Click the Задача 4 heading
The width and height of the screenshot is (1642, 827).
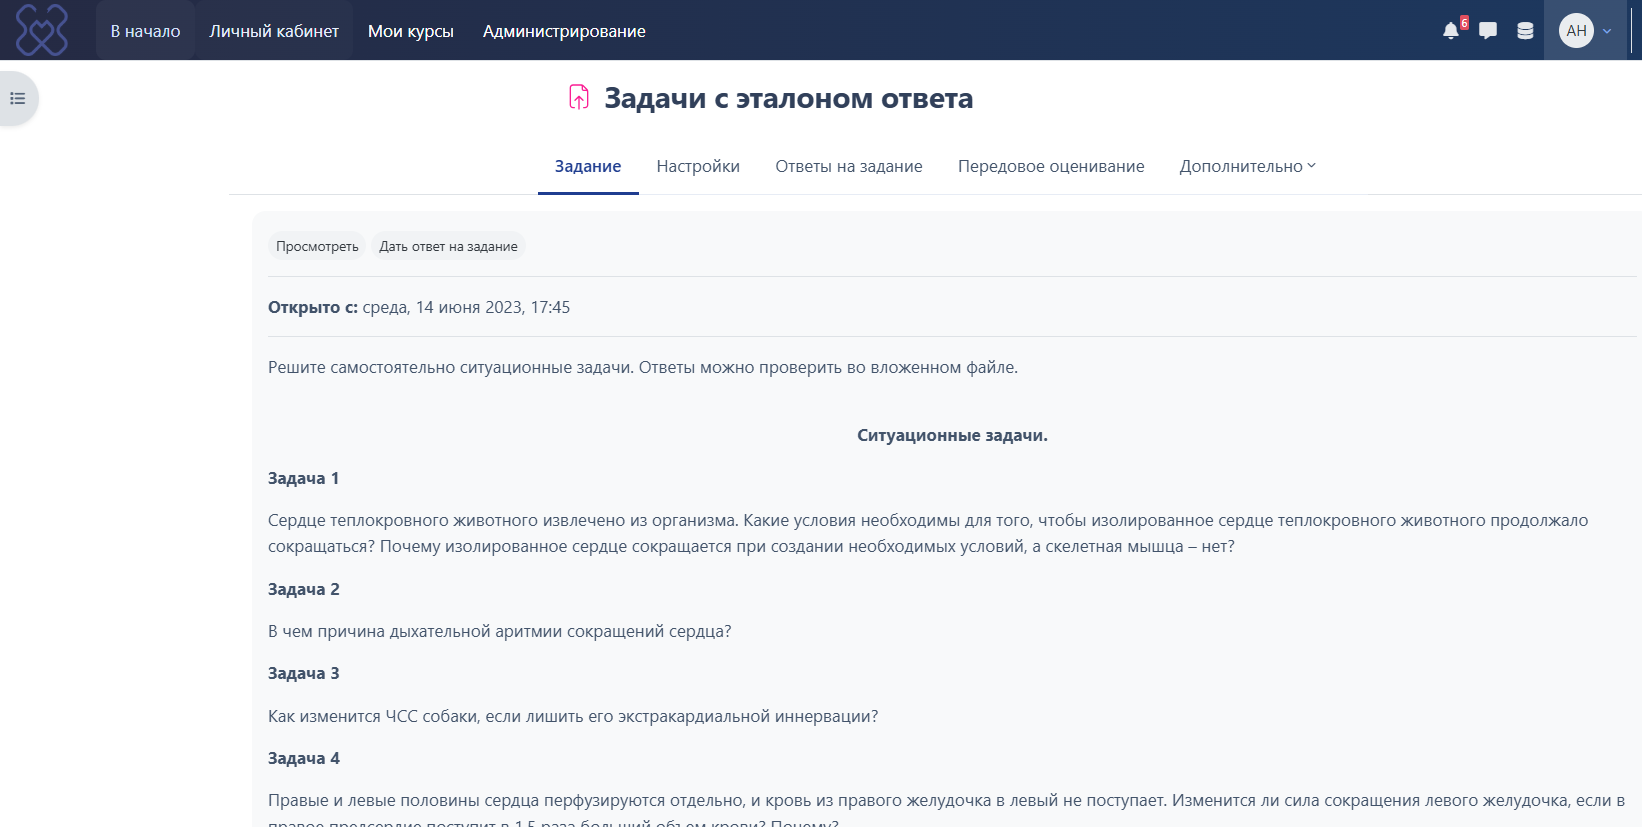pyautogui.click(x=304, y=758)
